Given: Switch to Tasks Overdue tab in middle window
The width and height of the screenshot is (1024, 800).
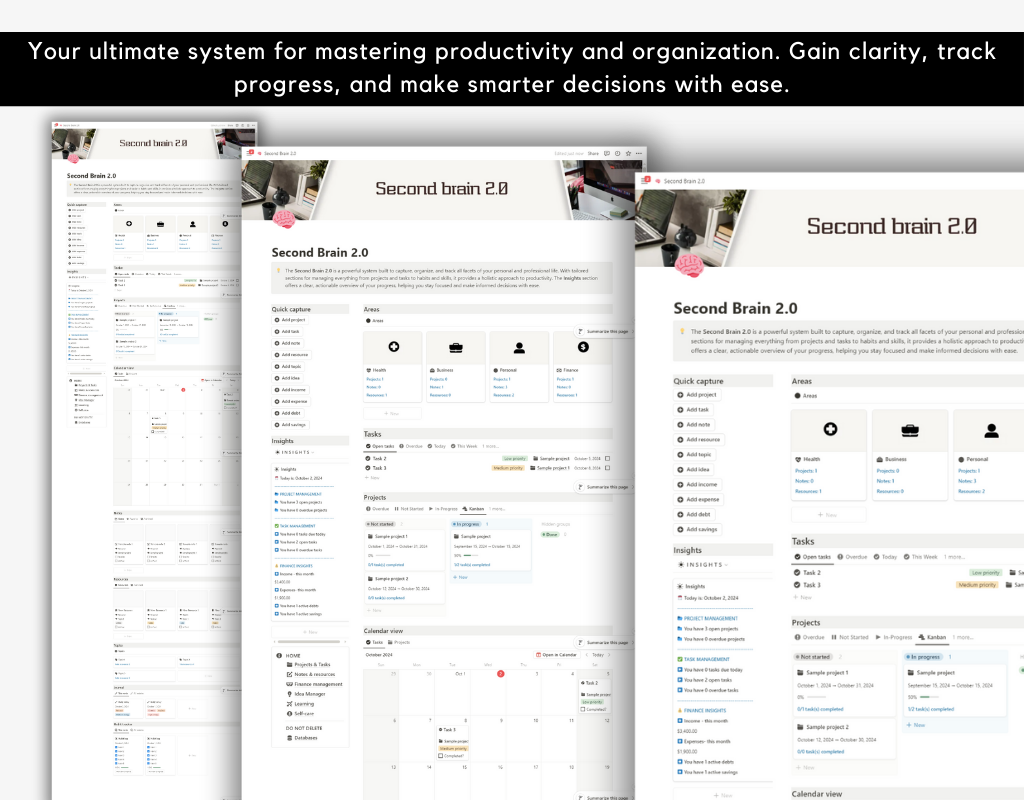Looking at the screenshot, I should (x=411, y=446).
